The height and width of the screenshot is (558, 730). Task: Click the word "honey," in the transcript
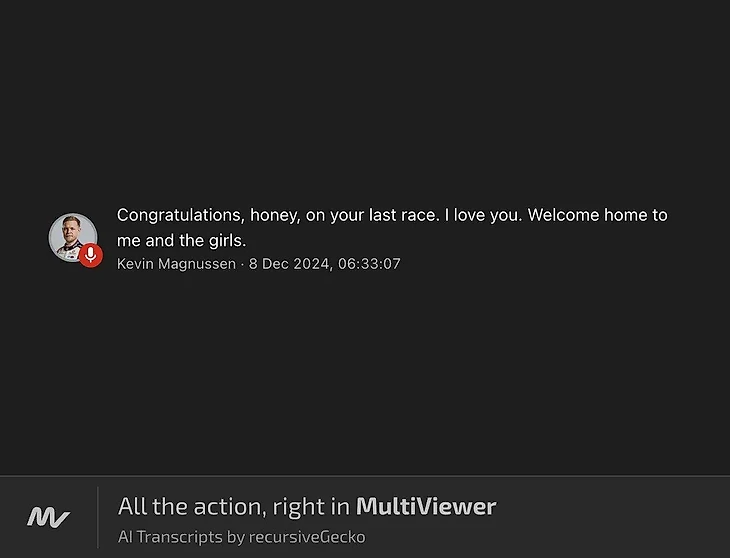pos(275,216)
